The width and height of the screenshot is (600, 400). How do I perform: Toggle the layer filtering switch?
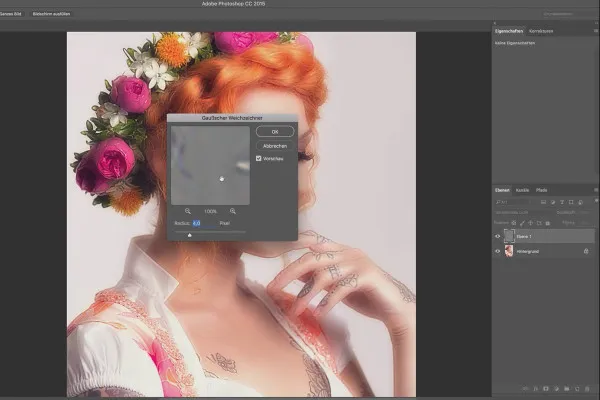pos(597,201)
